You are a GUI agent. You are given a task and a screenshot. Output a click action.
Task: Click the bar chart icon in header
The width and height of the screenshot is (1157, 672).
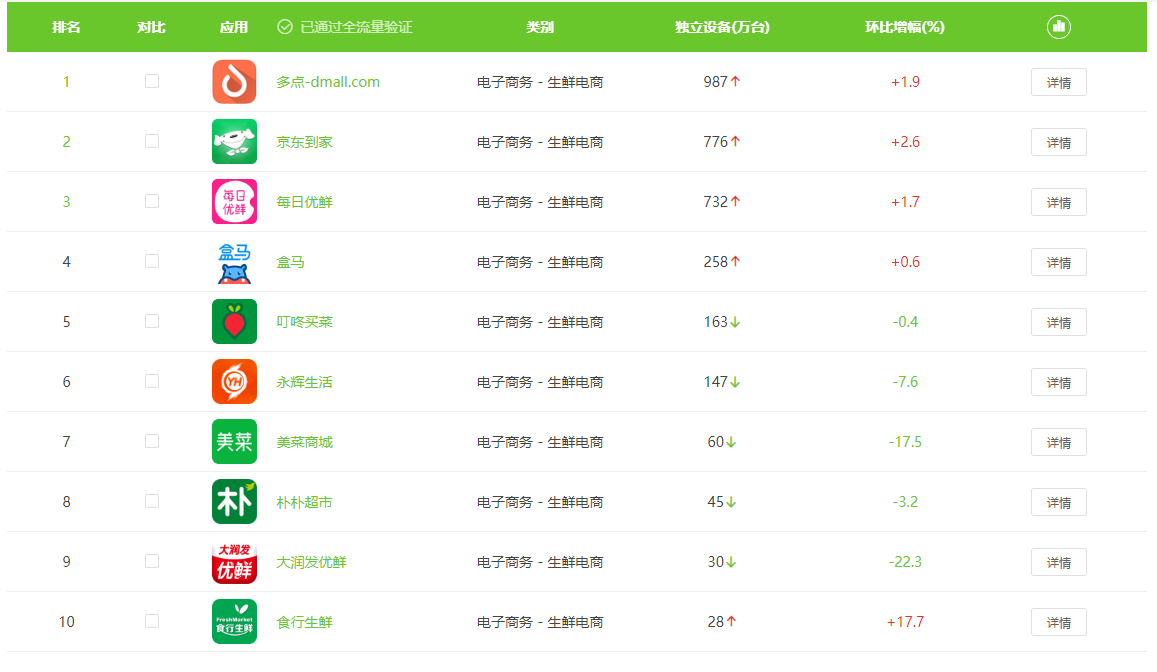tap(1058, 27)
